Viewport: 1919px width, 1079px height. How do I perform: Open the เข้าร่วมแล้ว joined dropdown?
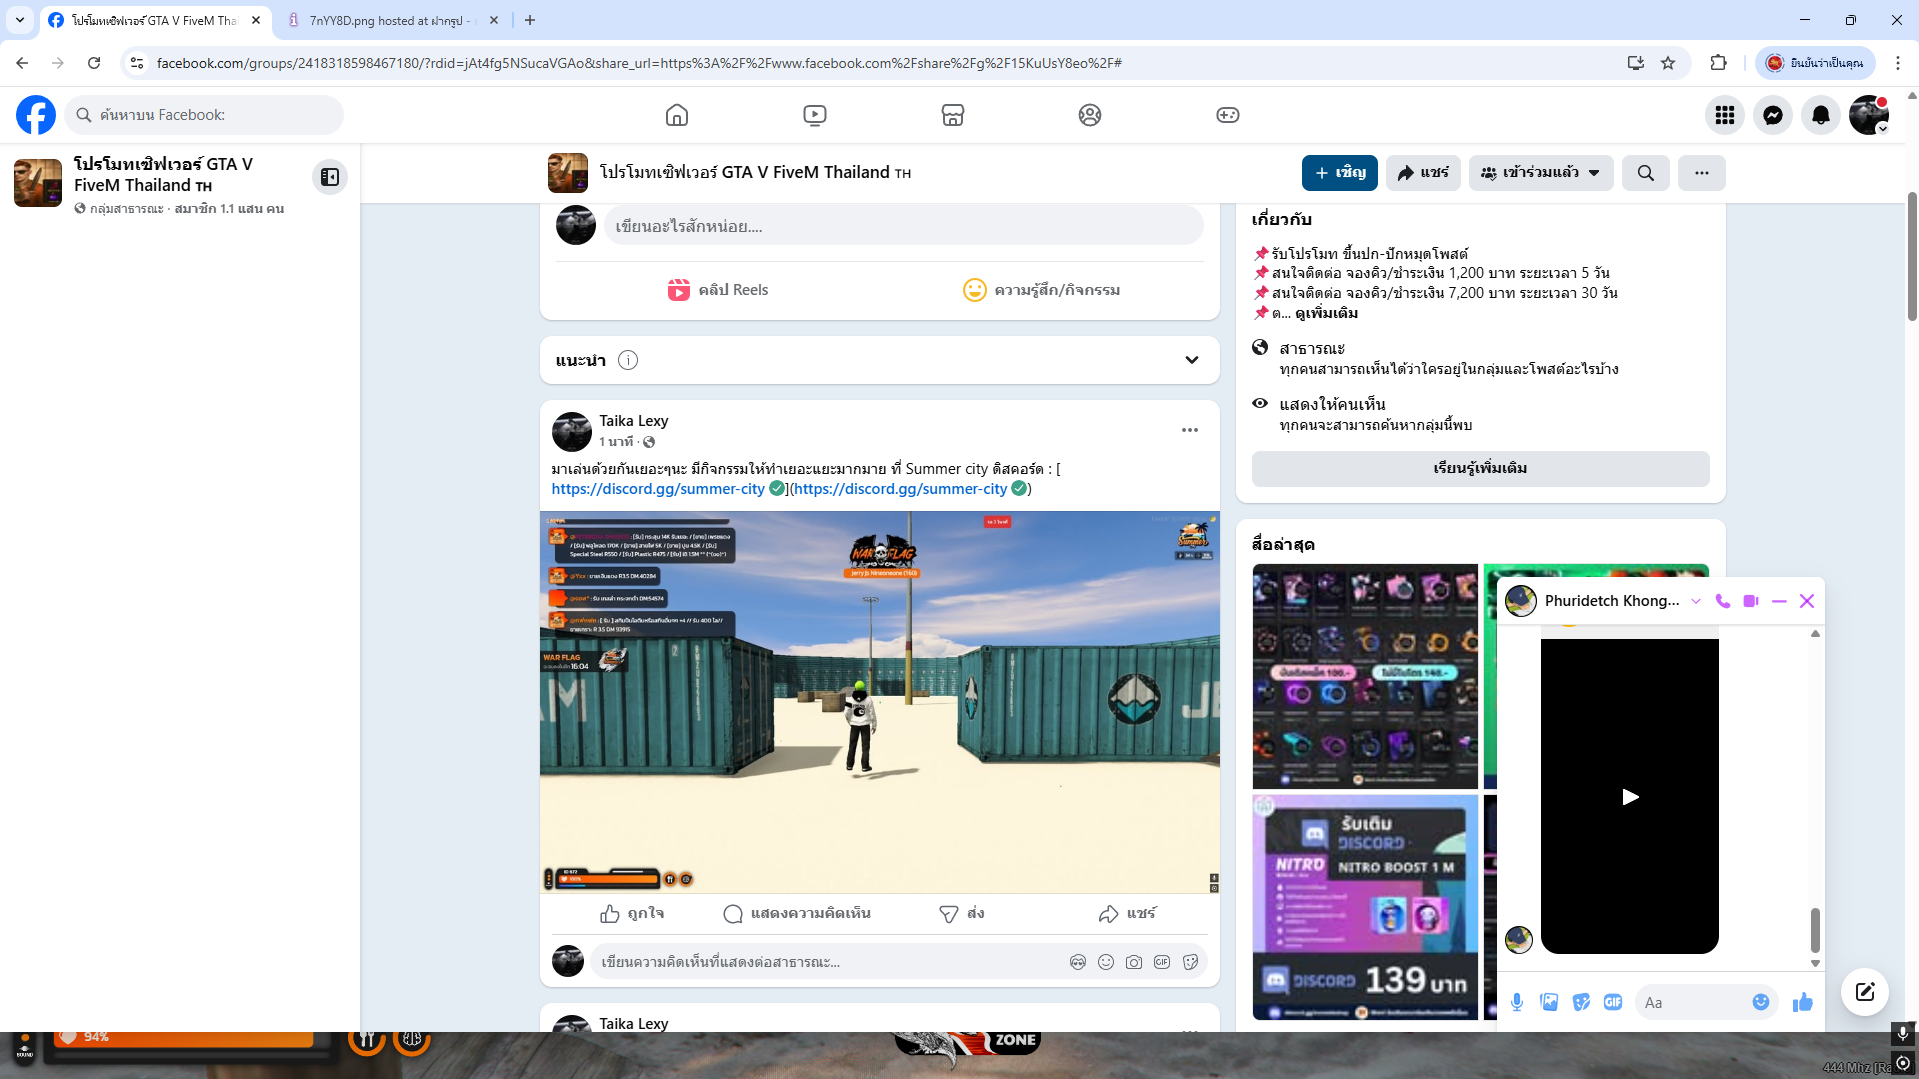tap(1540, 173)
